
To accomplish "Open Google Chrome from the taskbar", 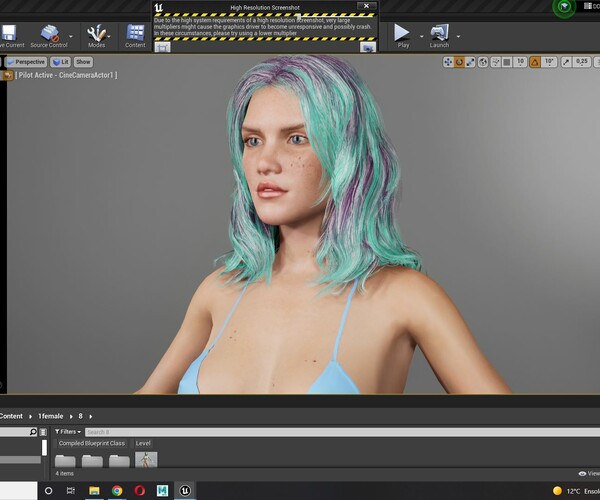I will [x=117, y=490].
